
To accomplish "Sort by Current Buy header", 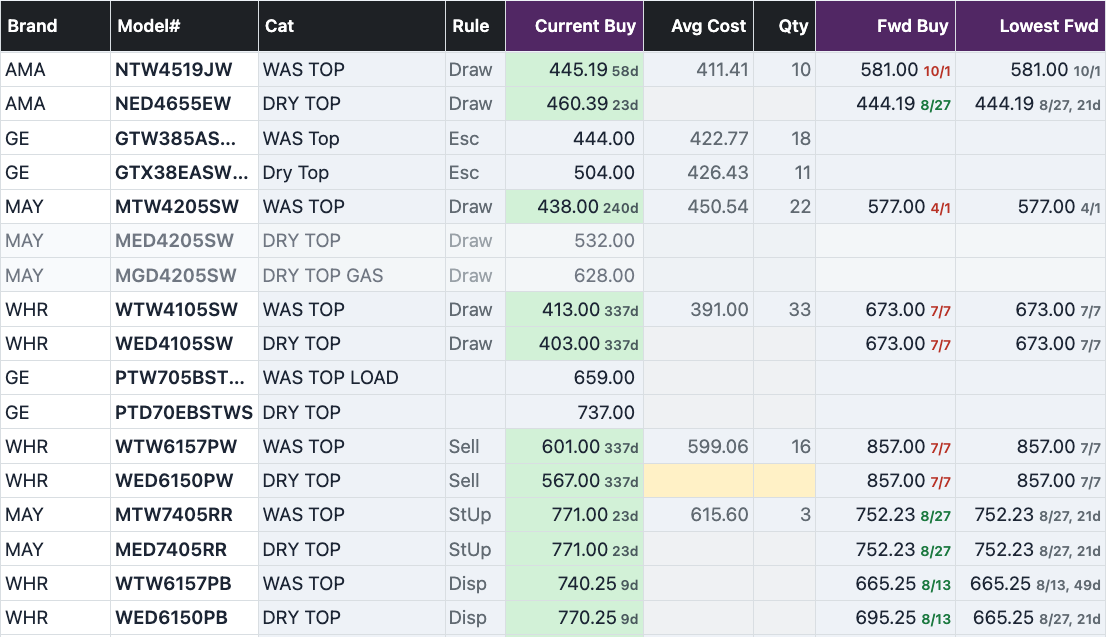I will [x=574, y=26].
